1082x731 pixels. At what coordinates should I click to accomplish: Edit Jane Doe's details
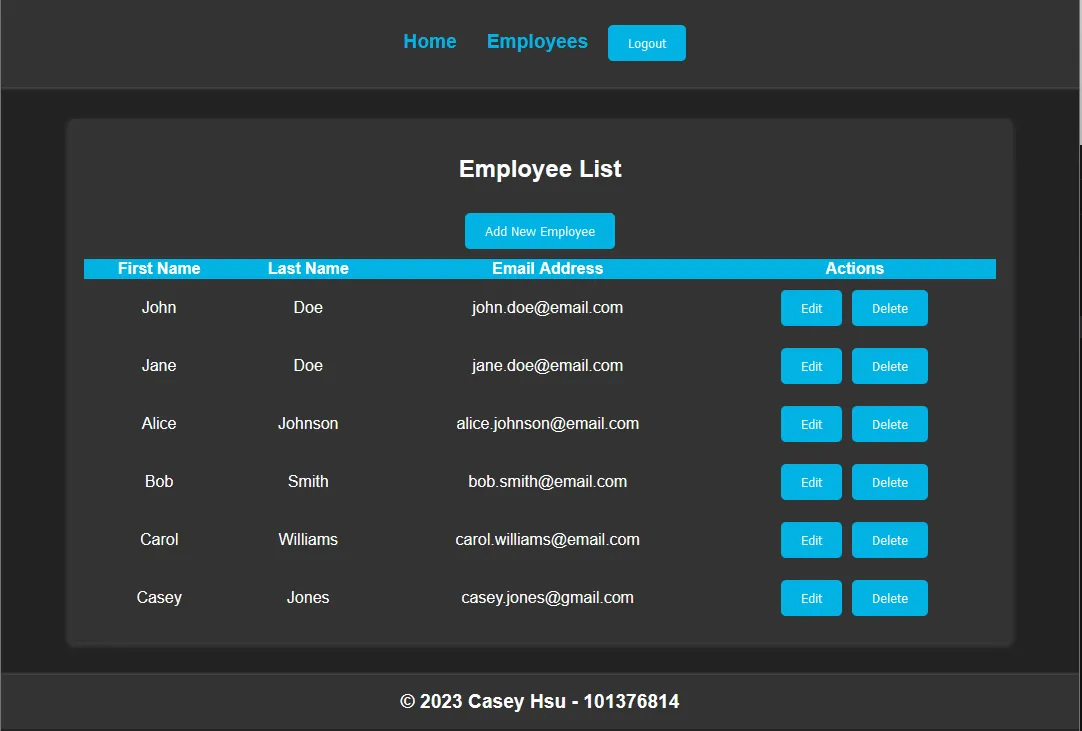pos(810,365)
